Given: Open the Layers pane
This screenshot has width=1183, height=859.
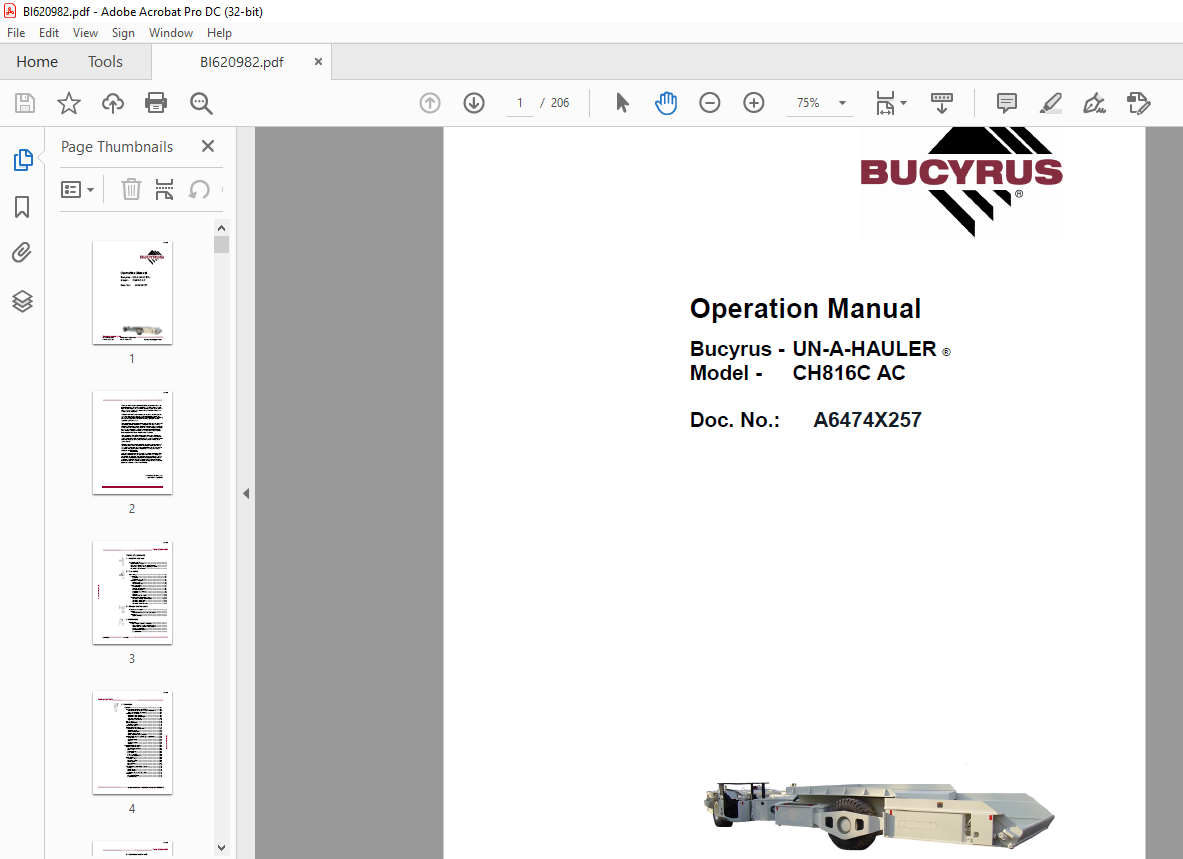Looking at the screenshot, I should point(23,301).
